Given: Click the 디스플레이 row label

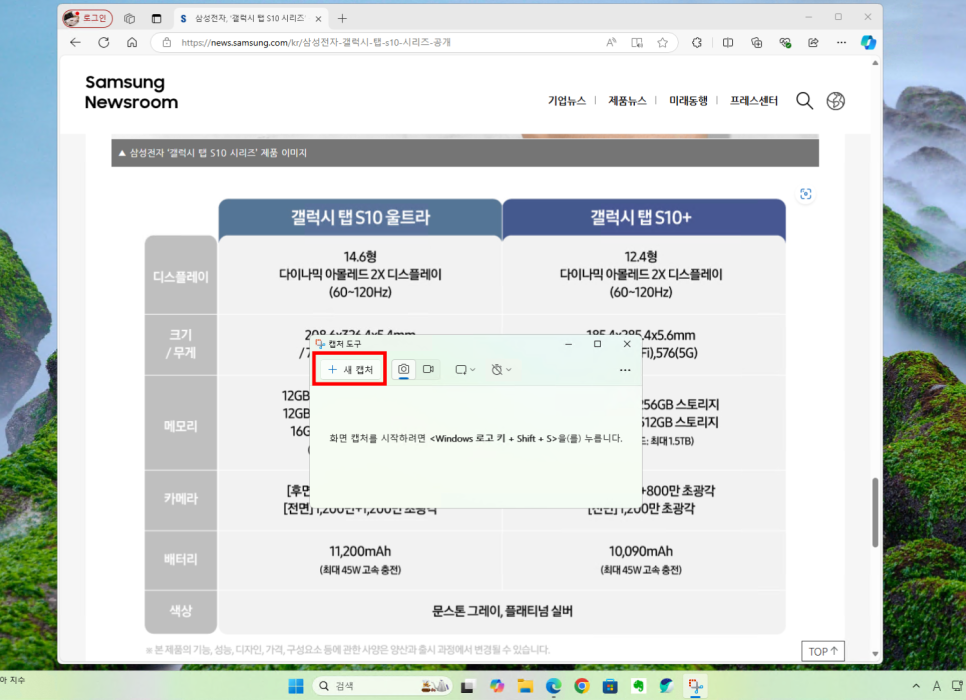Looking at the screenshot, I should point(181,277).
